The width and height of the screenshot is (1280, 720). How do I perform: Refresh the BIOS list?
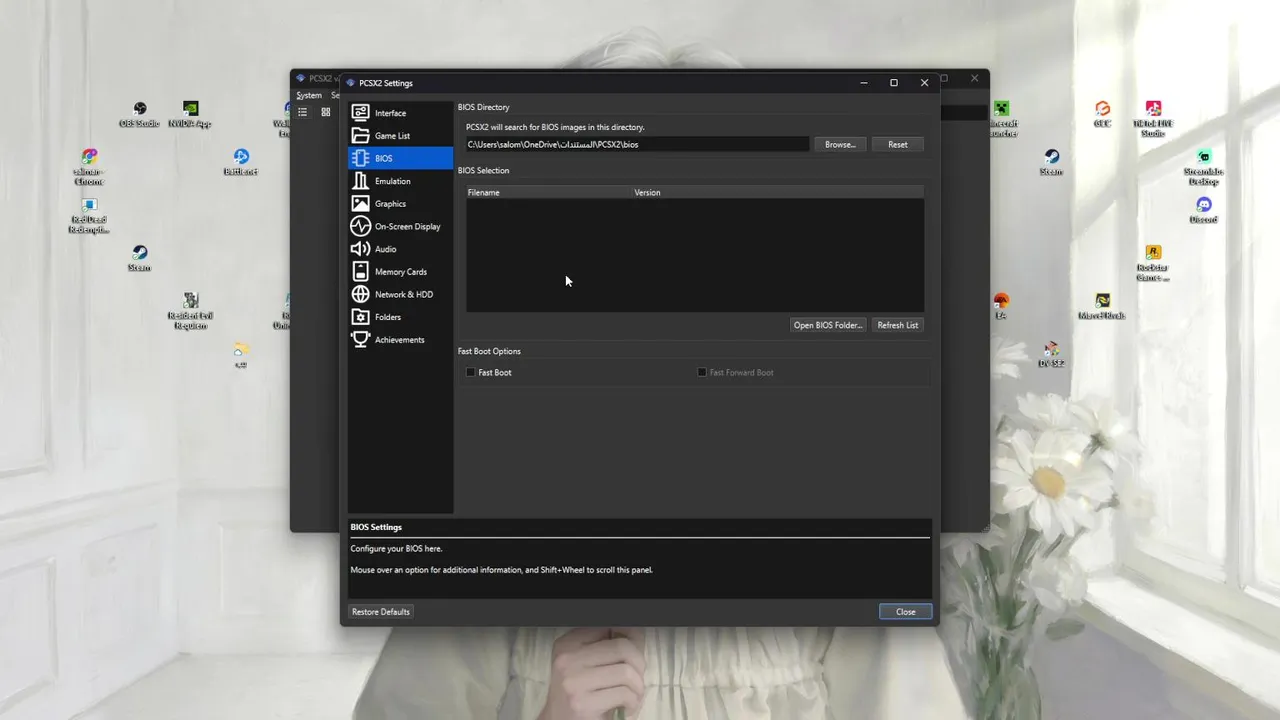click(x=897, y=325)
